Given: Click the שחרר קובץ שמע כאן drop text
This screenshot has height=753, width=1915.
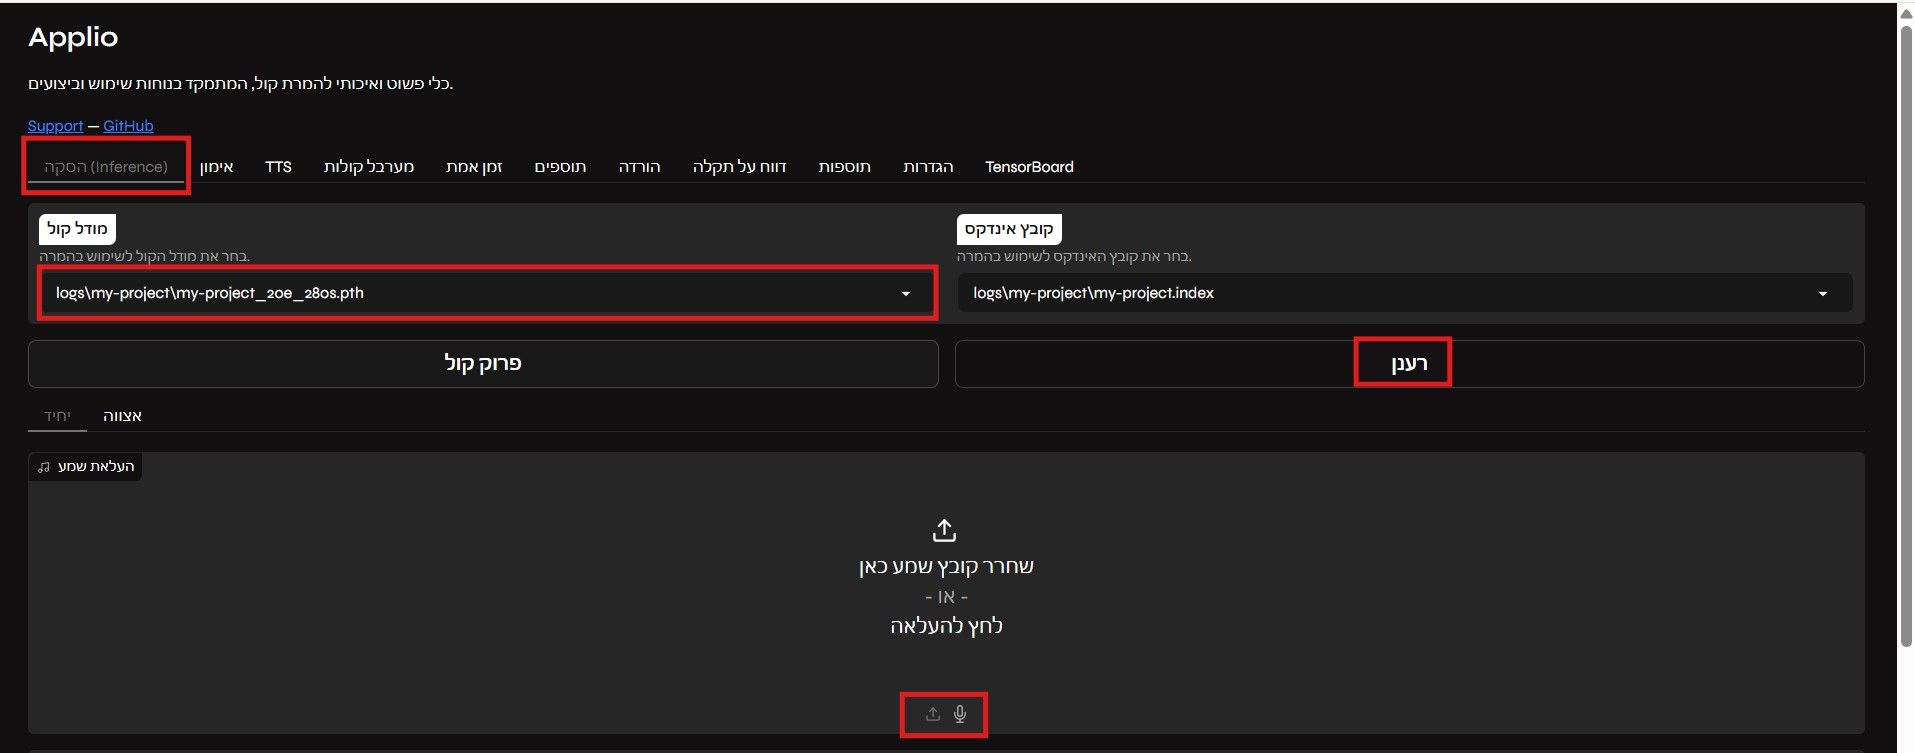Looking at the screenshot, I should coord(946,566).
